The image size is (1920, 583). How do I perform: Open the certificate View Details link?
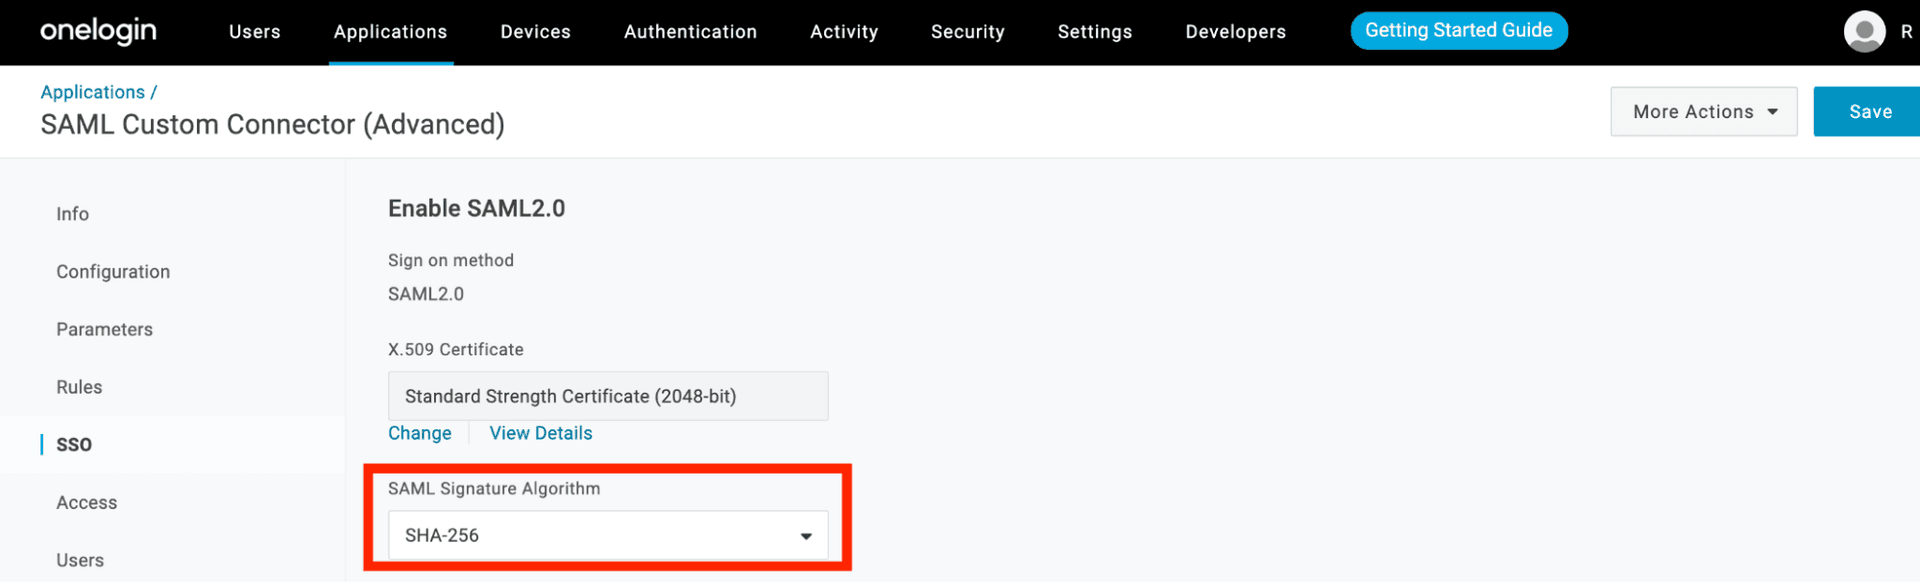pyautogui.click(x=540, y=433)
